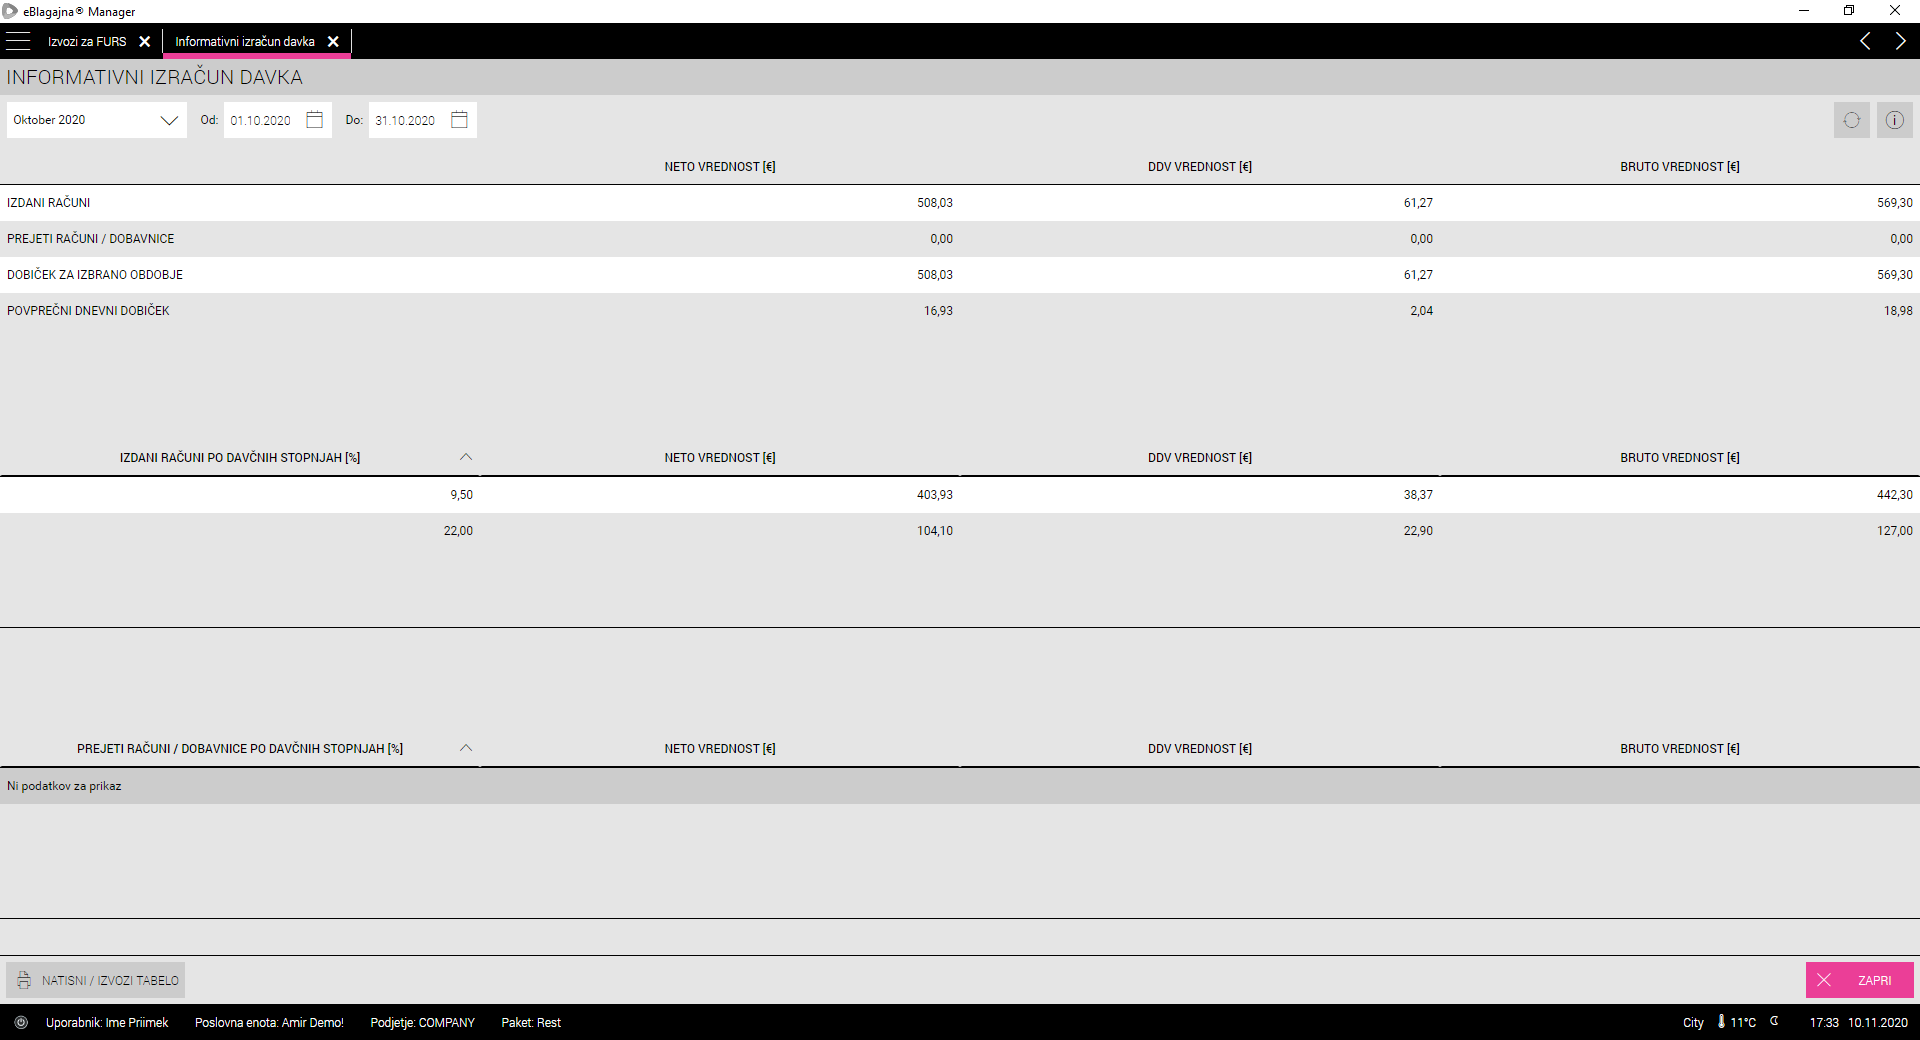The width and height of the screenshot is (1920, 1040).
Task: Open the info icon button
Action: click(1894, 120)
